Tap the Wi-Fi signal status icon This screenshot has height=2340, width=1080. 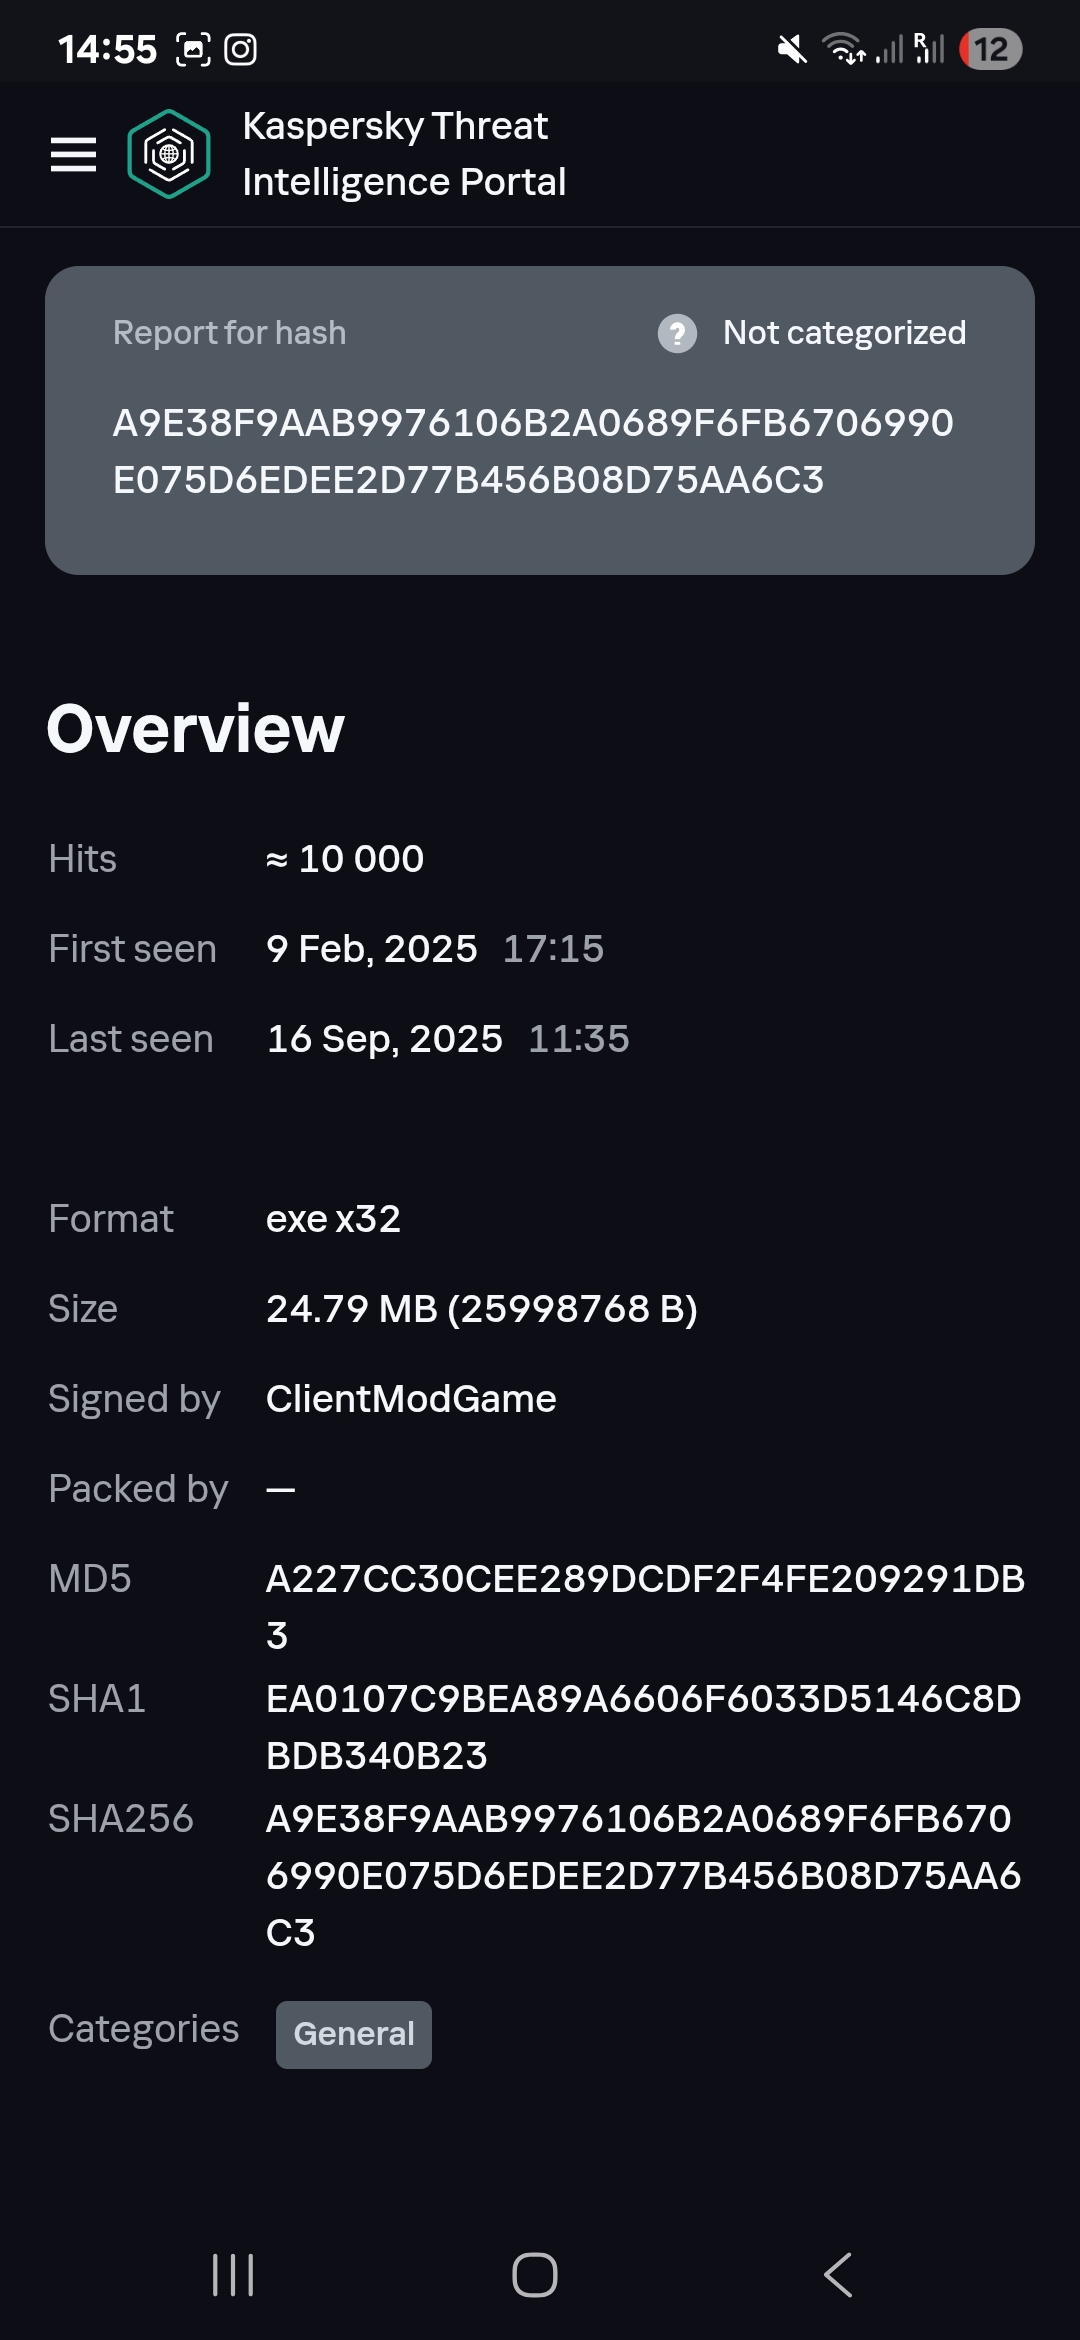843,49
